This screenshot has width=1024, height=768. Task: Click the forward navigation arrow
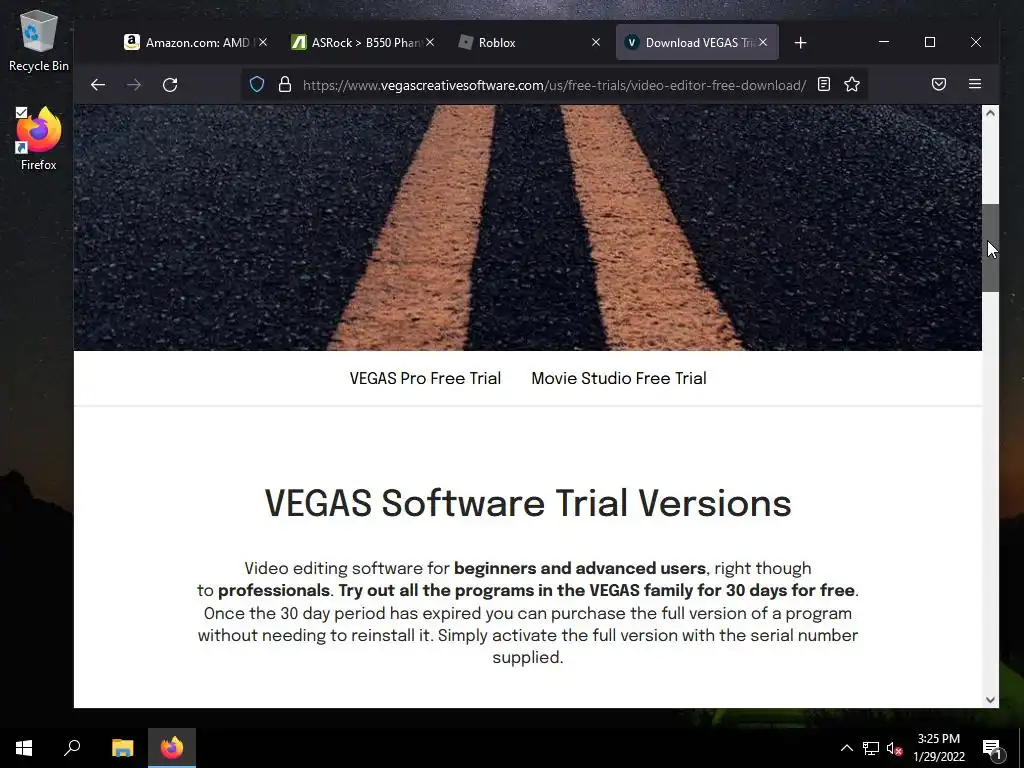click(134, 85)
